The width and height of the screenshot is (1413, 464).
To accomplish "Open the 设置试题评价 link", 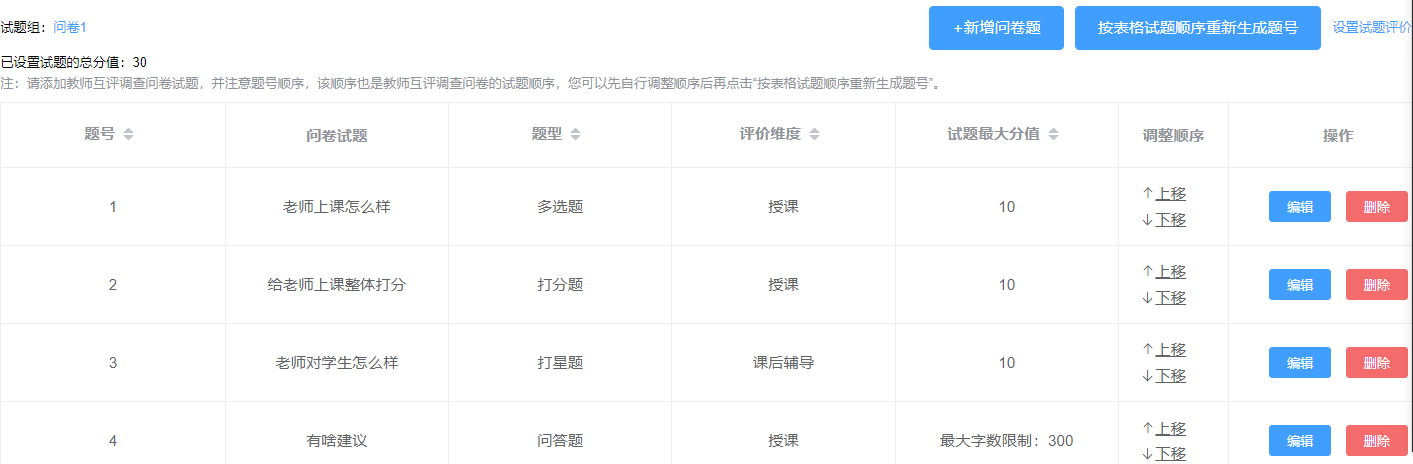I will (1372, 28).
